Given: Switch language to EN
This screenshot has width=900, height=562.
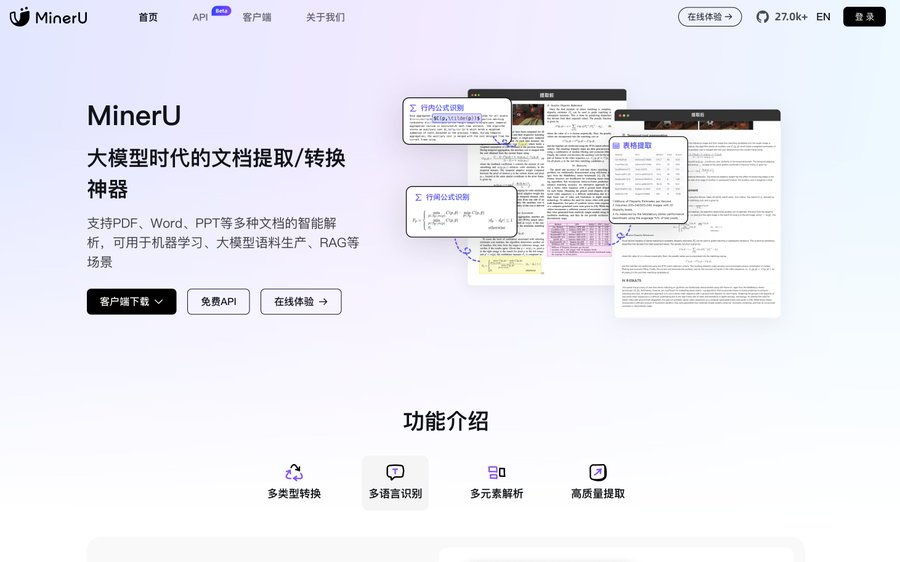Looking at the screenshot, I should click(823, 17).
